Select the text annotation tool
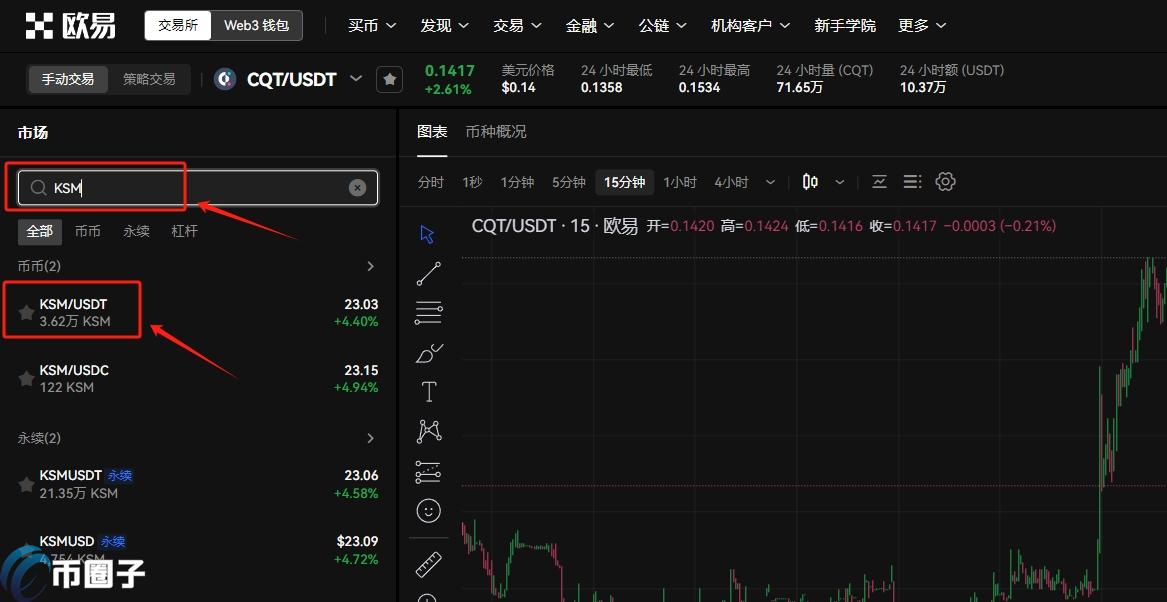1167x602 pixels. pos(428,391)
